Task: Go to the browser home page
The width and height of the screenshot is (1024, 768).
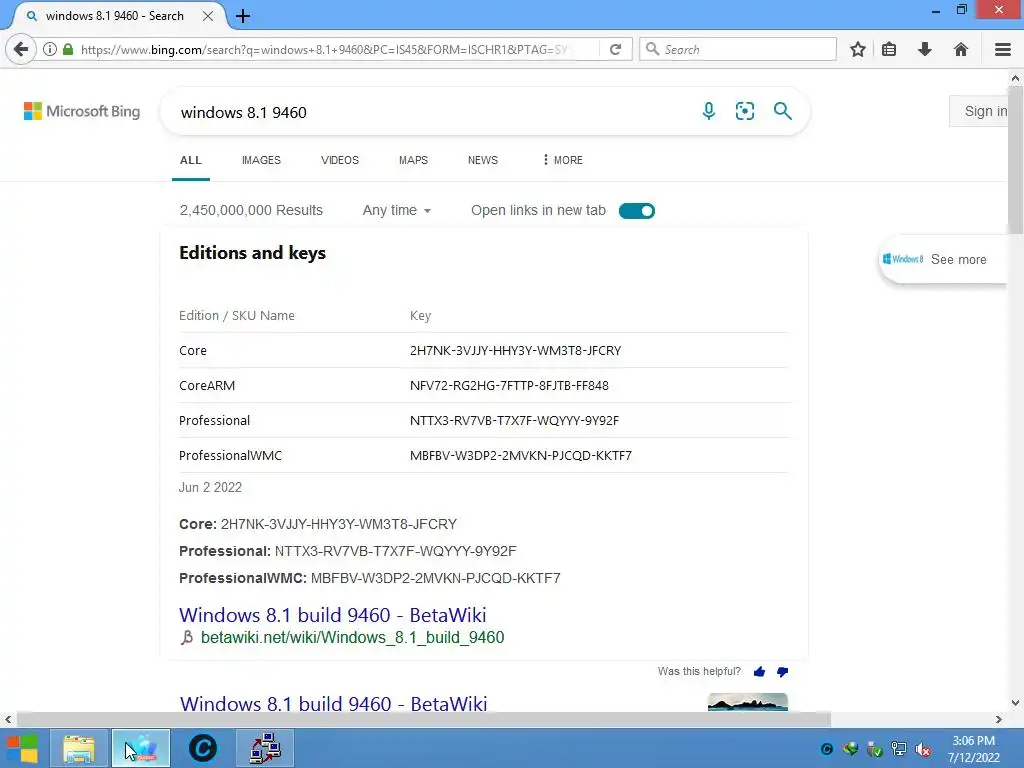Action: (960, 49)
